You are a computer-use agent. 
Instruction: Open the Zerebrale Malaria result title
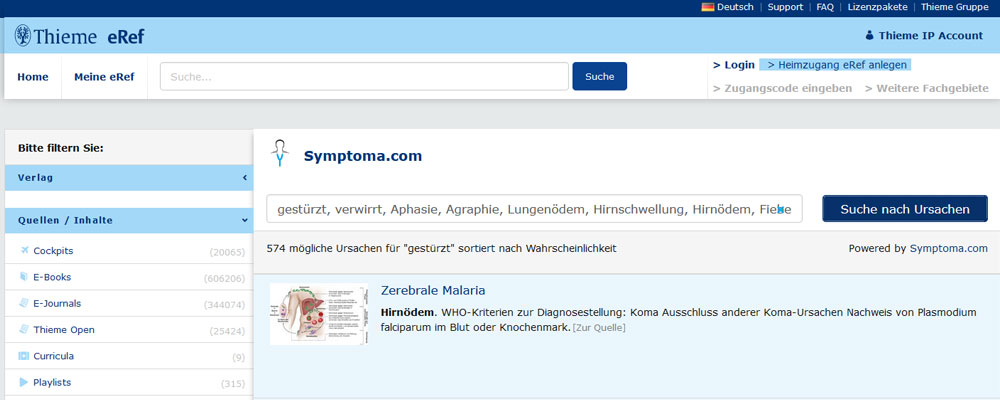pos(433,290)
